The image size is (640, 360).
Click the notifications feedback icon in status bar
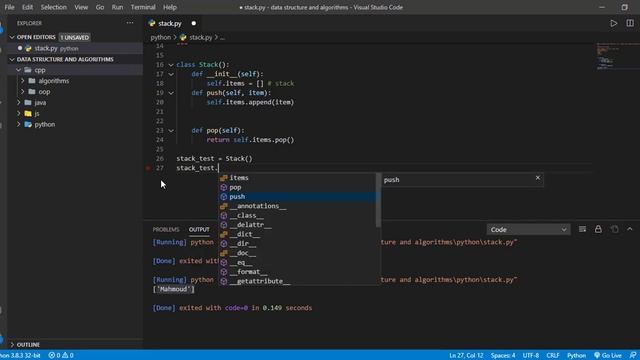tap(633, 355)
